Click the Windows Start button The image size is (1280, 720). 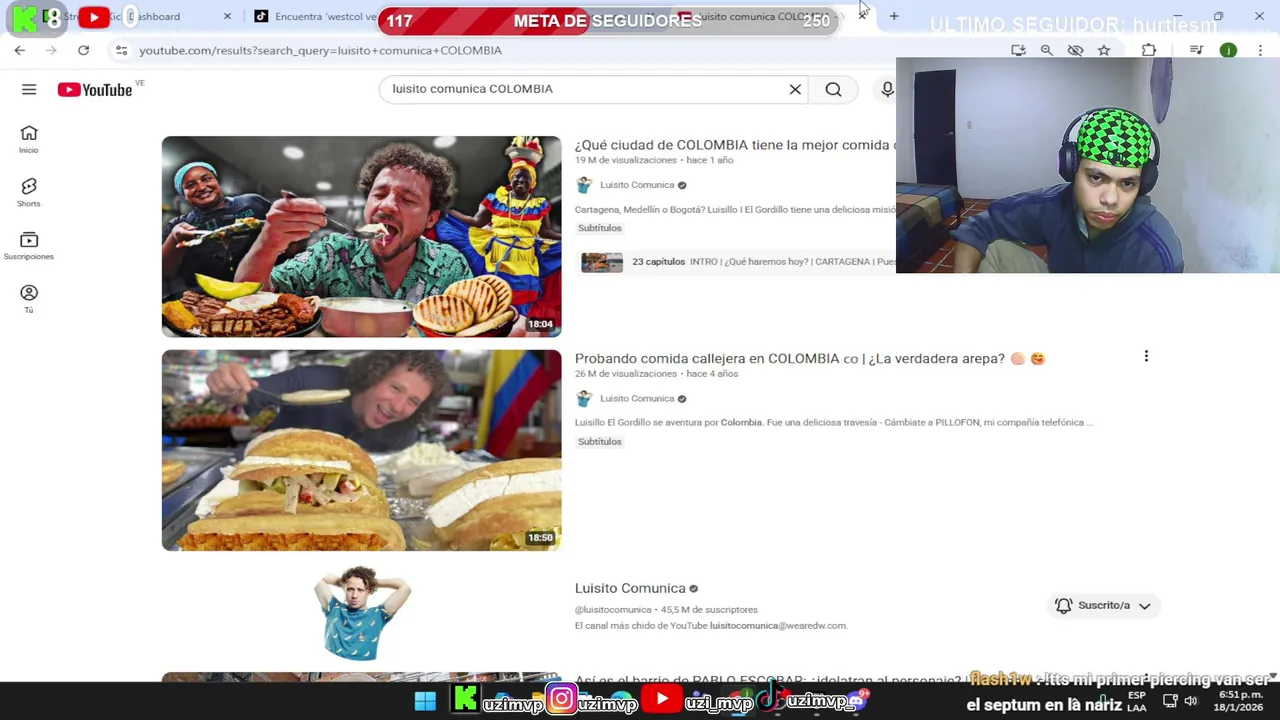(x=425, y=700)
